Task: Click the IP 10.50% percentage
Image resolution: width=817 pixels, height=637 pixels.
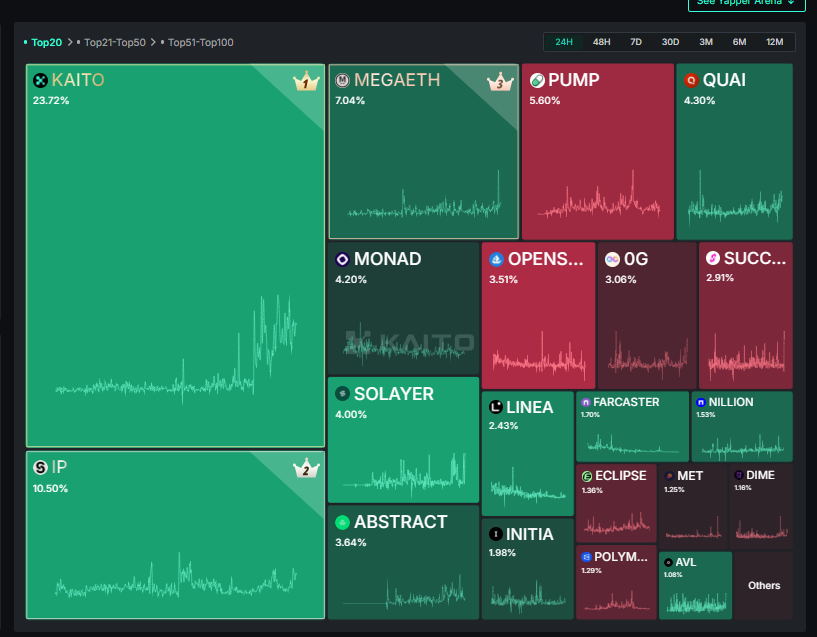Action: (x=51, y=489)
